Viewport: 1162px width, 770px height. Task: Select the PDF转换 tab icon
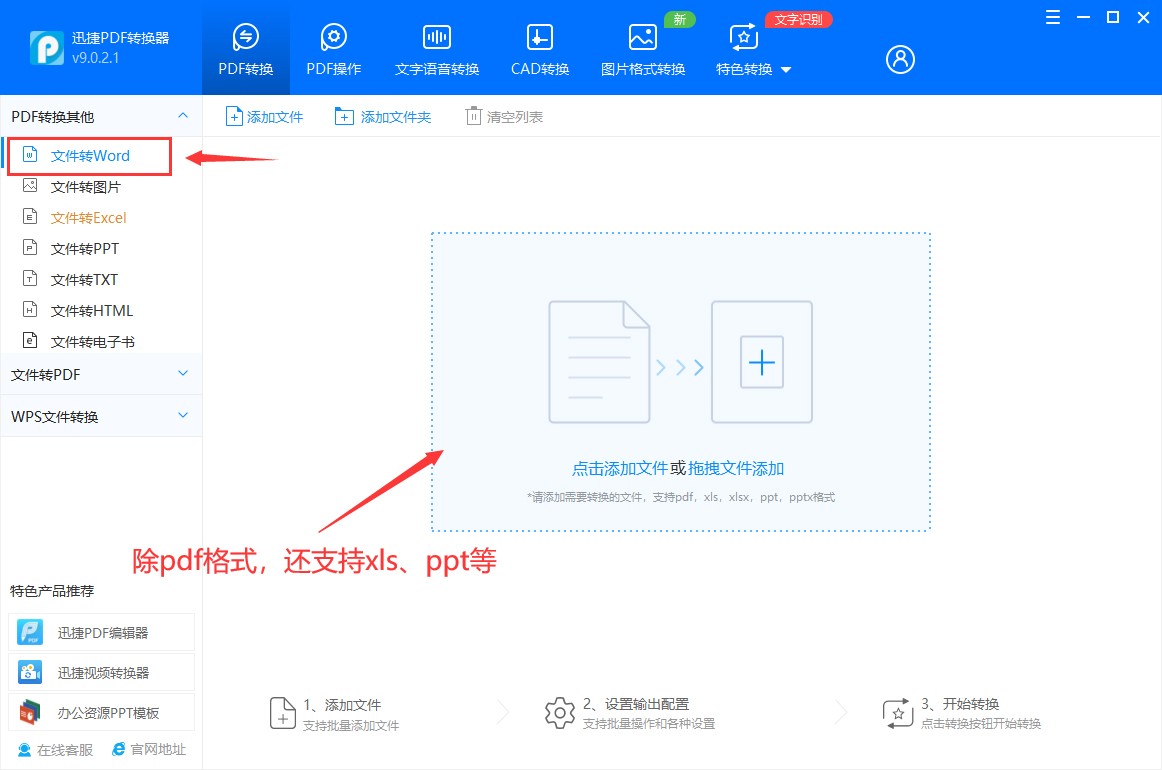(x=245, y=40)
